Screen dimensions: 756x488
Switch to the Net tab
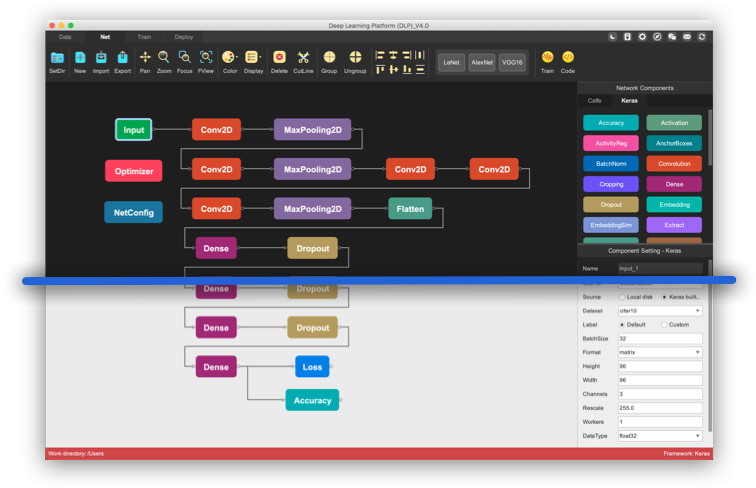105,37
